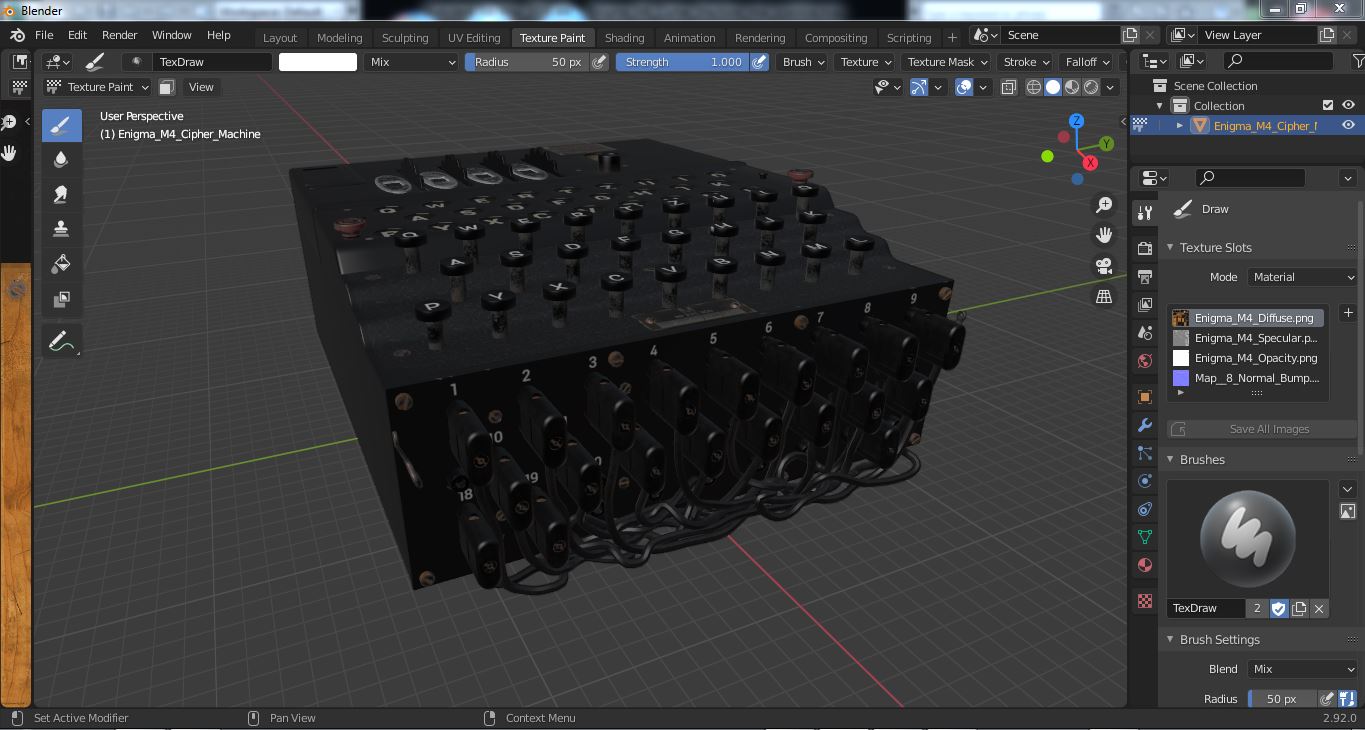The image size is (1365, 730).
Task: Collapse the Brush Settings panel
Action: tap(1171, 639)
